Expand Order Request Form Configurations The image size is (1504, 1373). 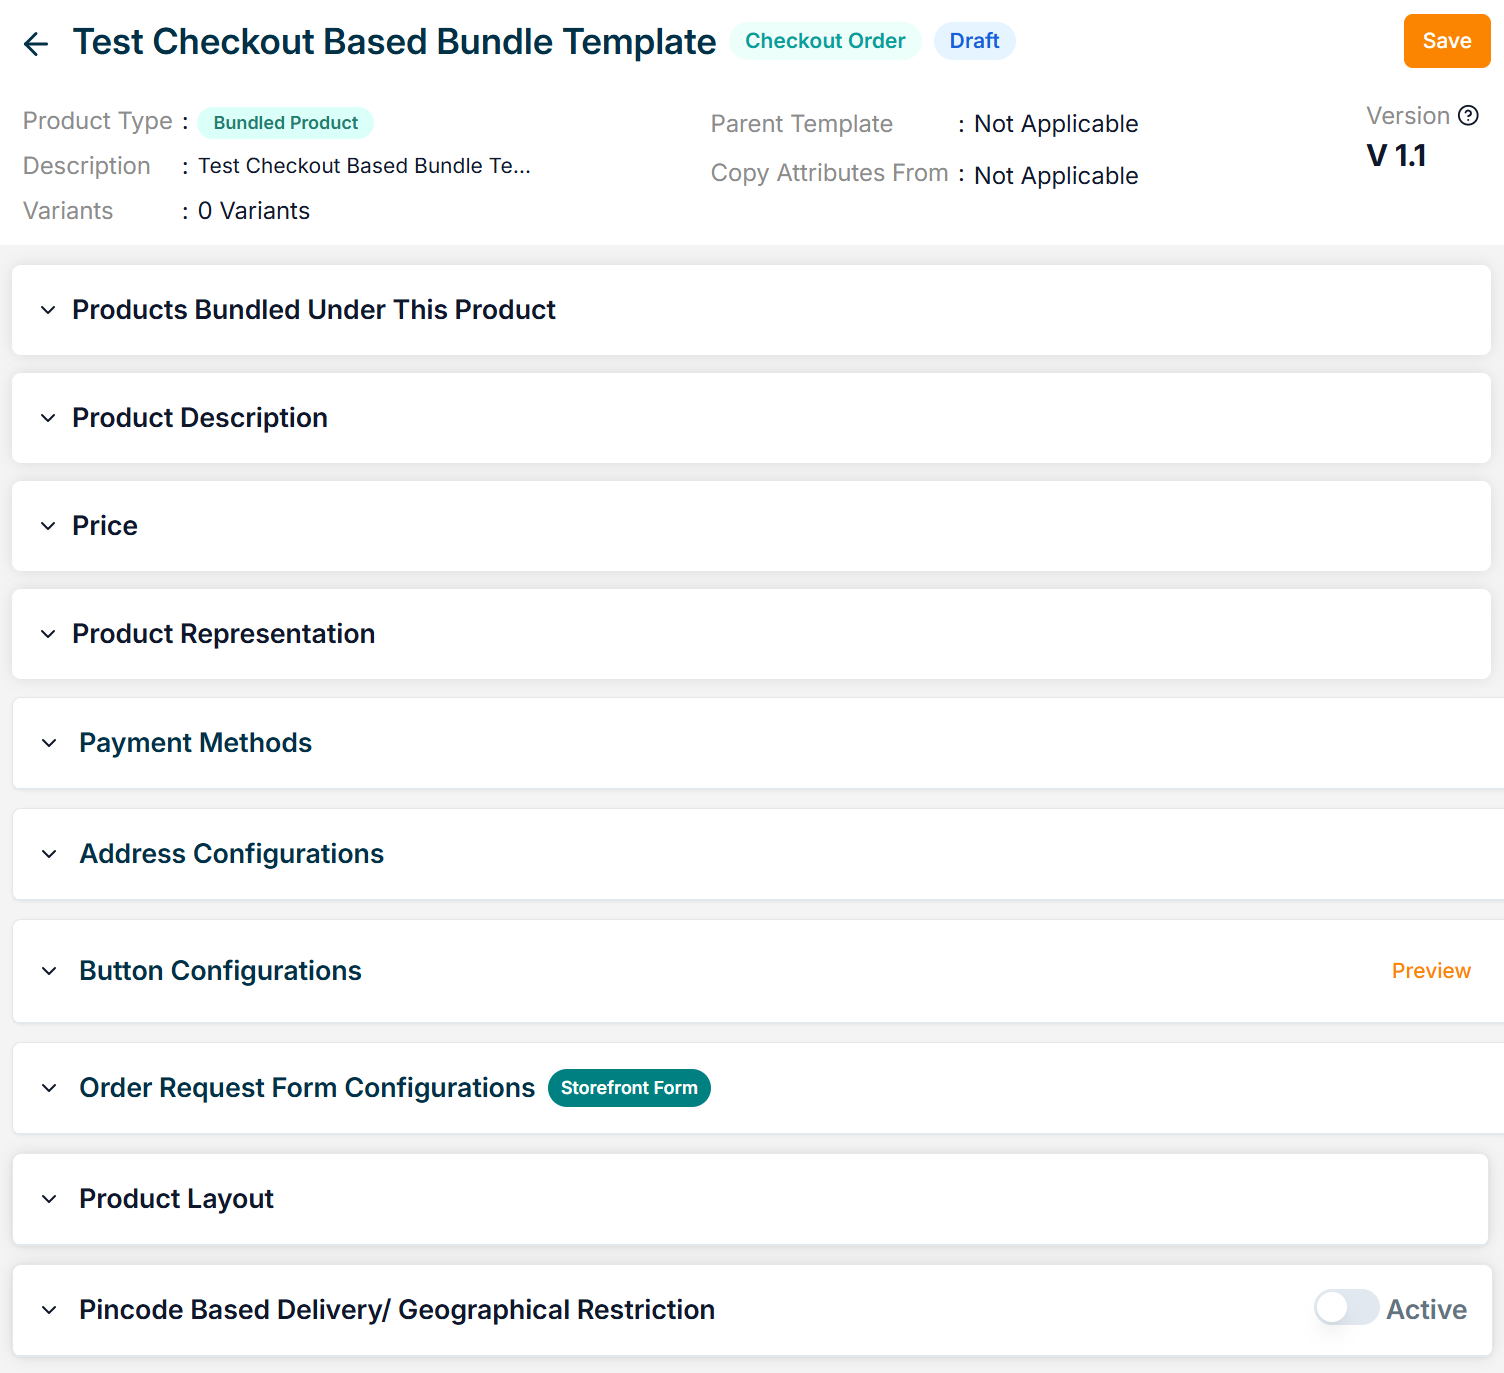point(49,1088)
